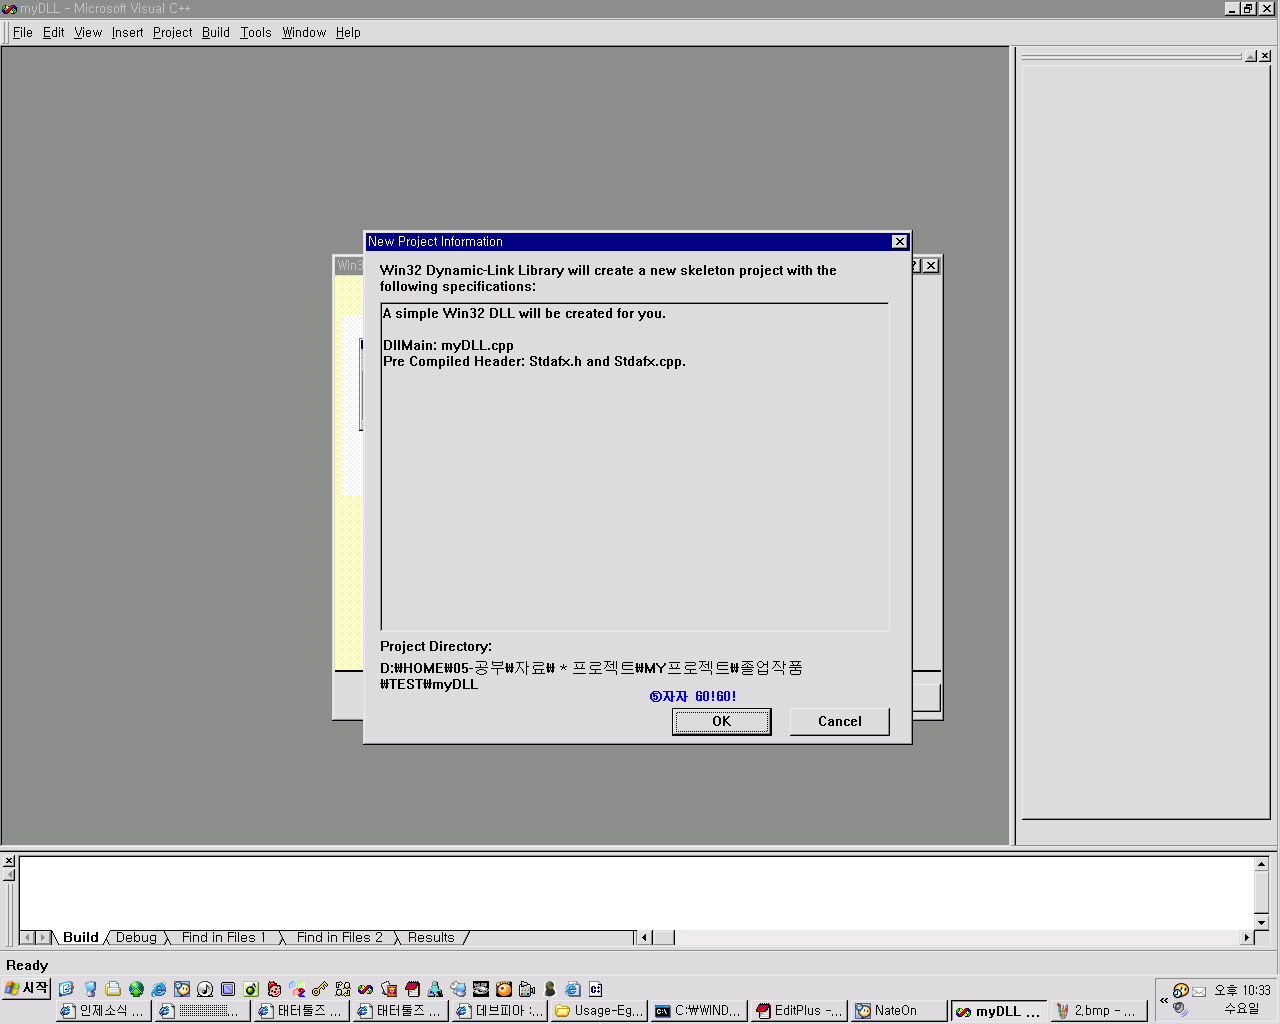Viewport: 1280px width, 1024px height.
Task: Launch Visual C++ infinity icon in quick launch
Action: (366, 989)
